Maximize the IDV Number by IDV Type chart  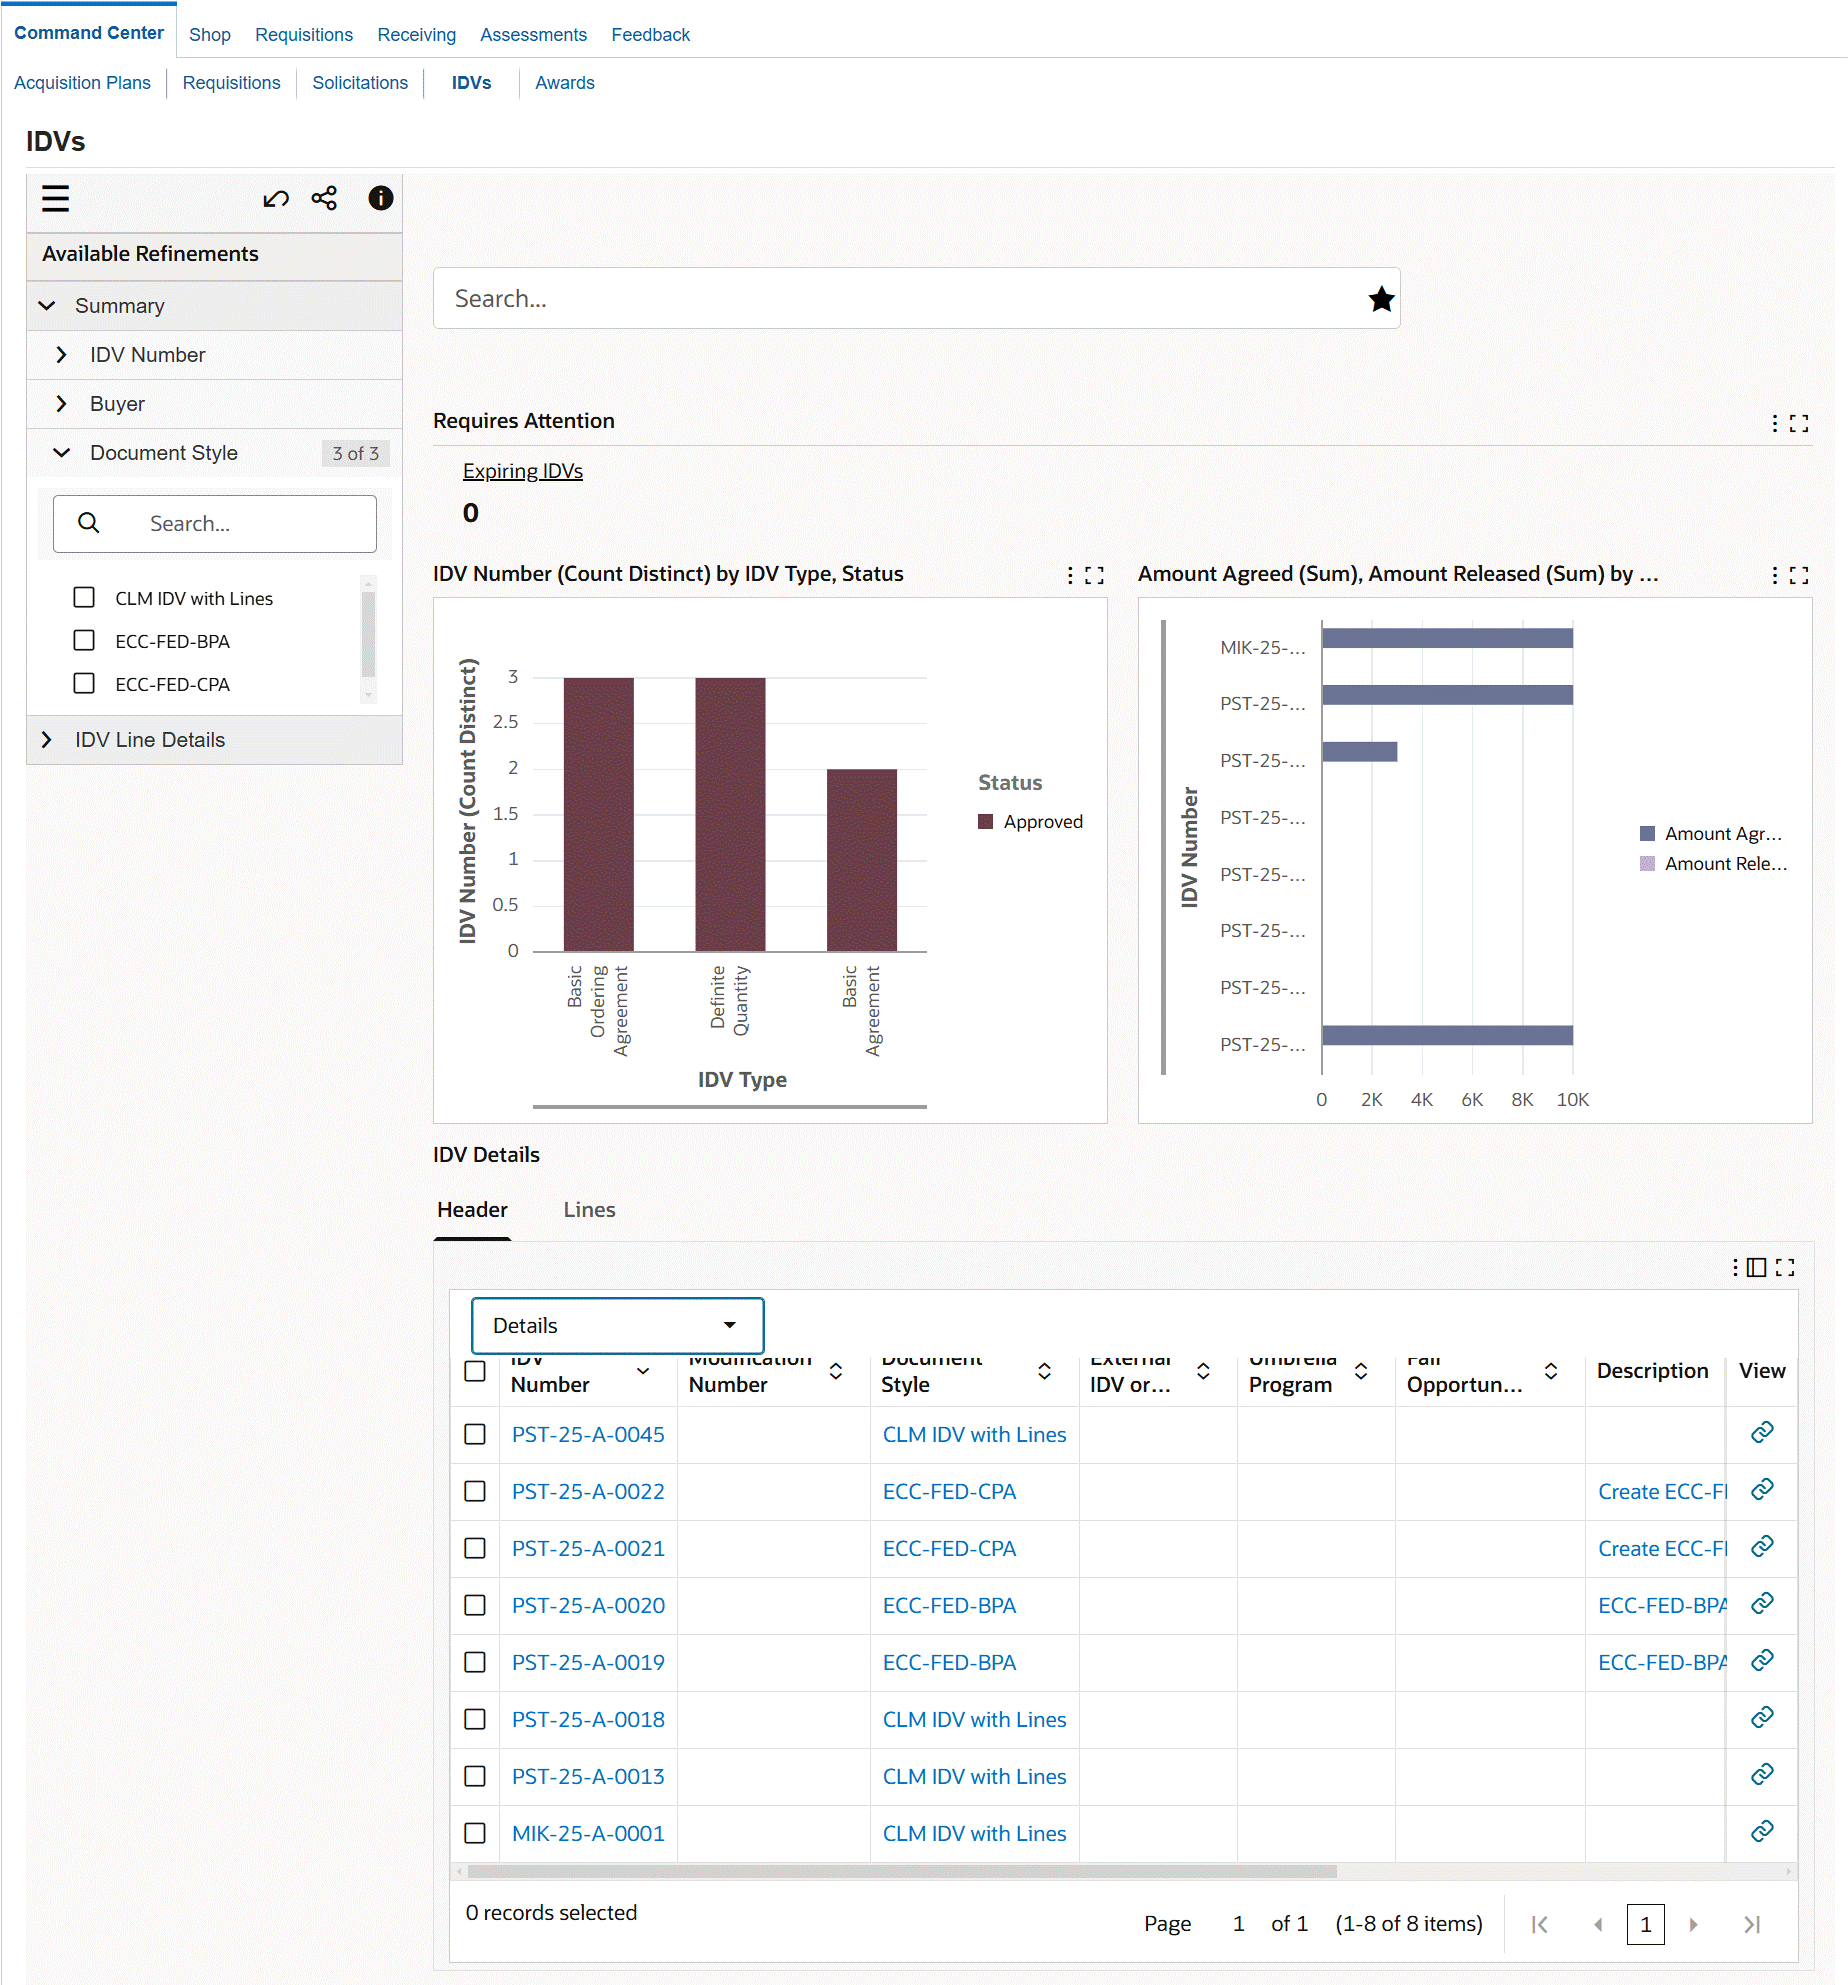coord(1095,575)
